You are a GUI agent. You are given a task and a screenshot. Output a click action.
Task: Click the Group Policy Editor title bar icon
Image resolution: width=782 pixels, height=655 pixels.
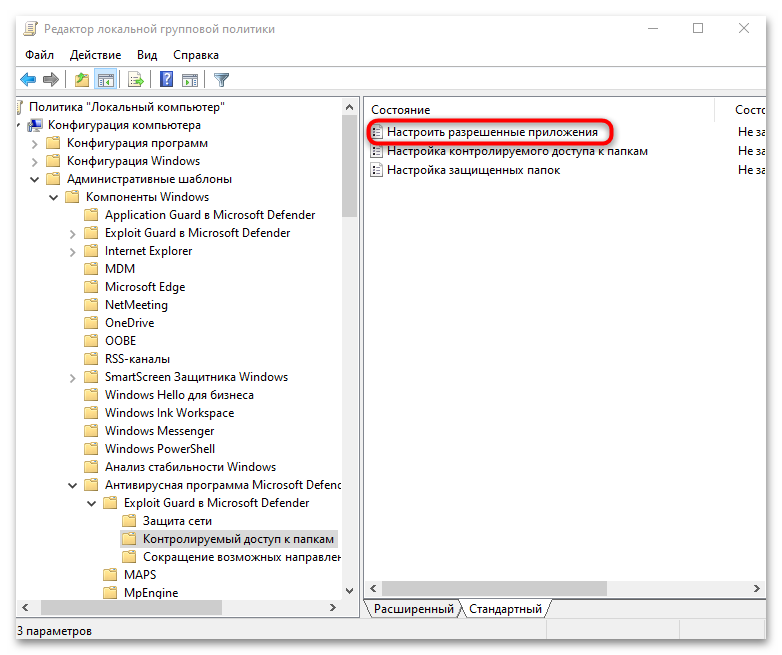[x=30, y=29]
